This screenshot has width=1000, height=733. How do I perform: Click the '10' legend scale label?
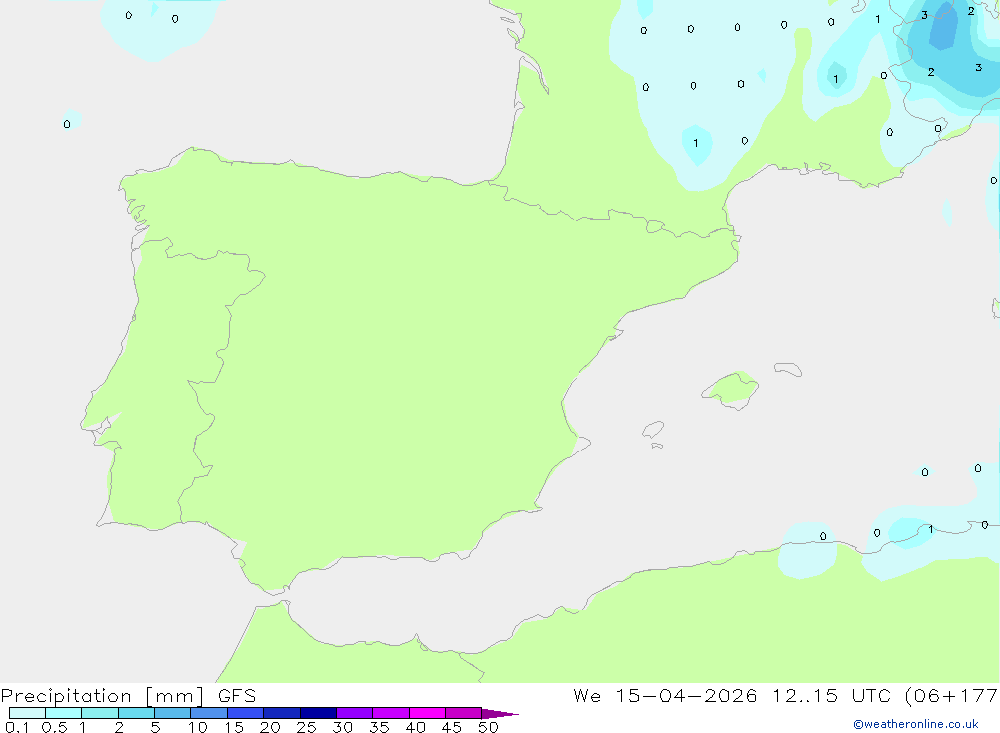[198, 727]
